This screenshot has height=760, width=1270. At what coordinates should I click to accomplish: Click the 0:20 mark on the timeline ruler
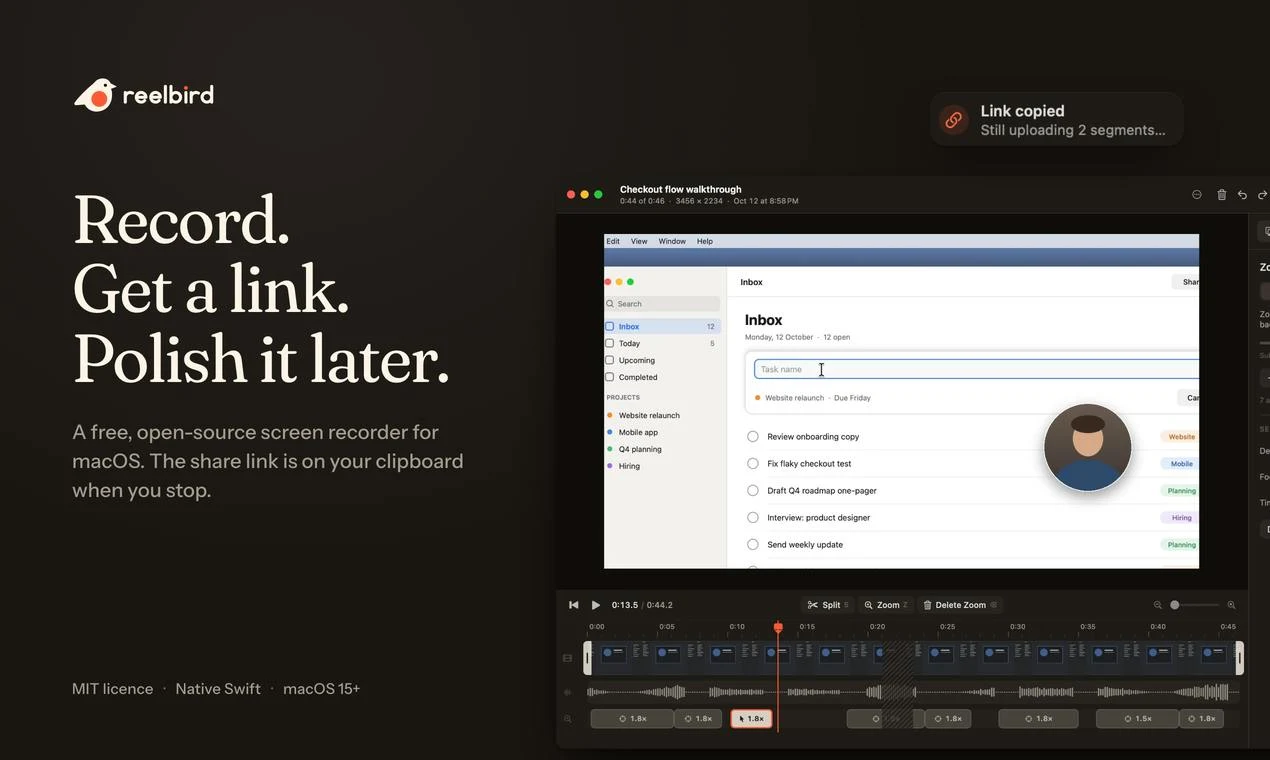pyautogui.click(x=877, y=627)
